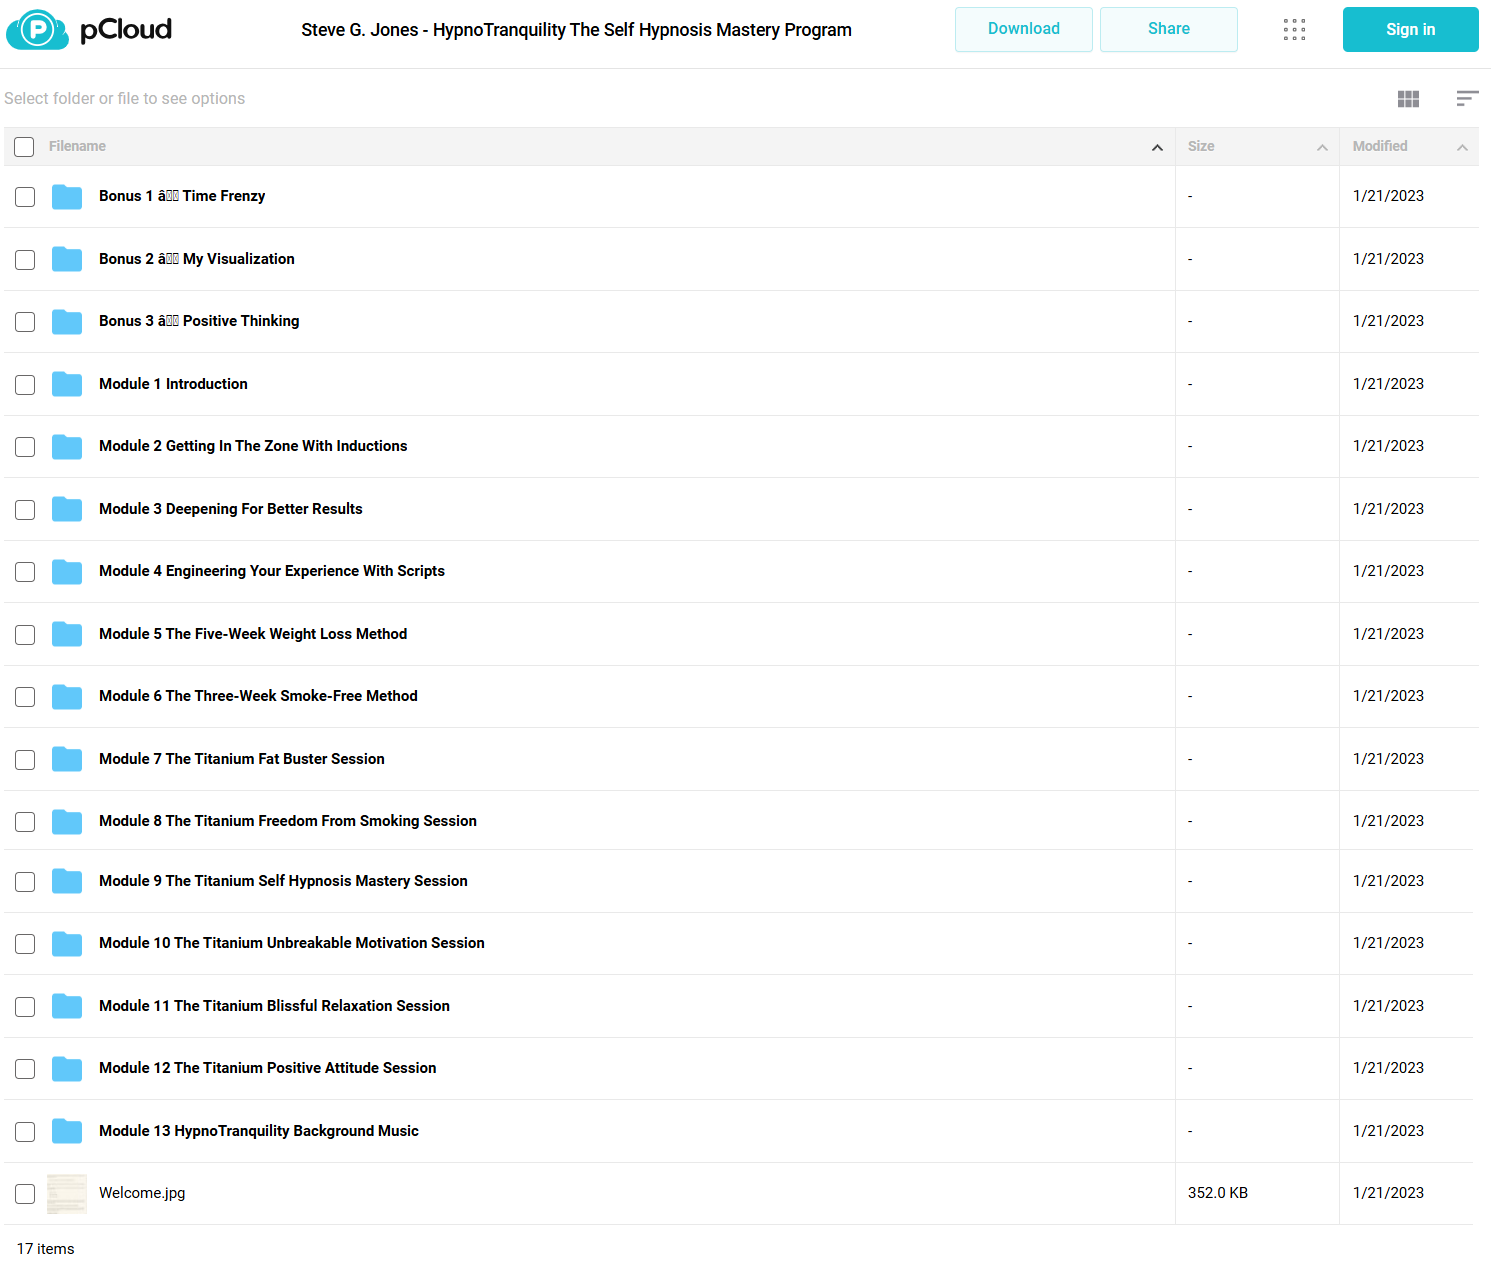Click folder icon for Bonus 1 Time Frenzy
Viewport: 1491px width, 1265px height.
[67, 197]
